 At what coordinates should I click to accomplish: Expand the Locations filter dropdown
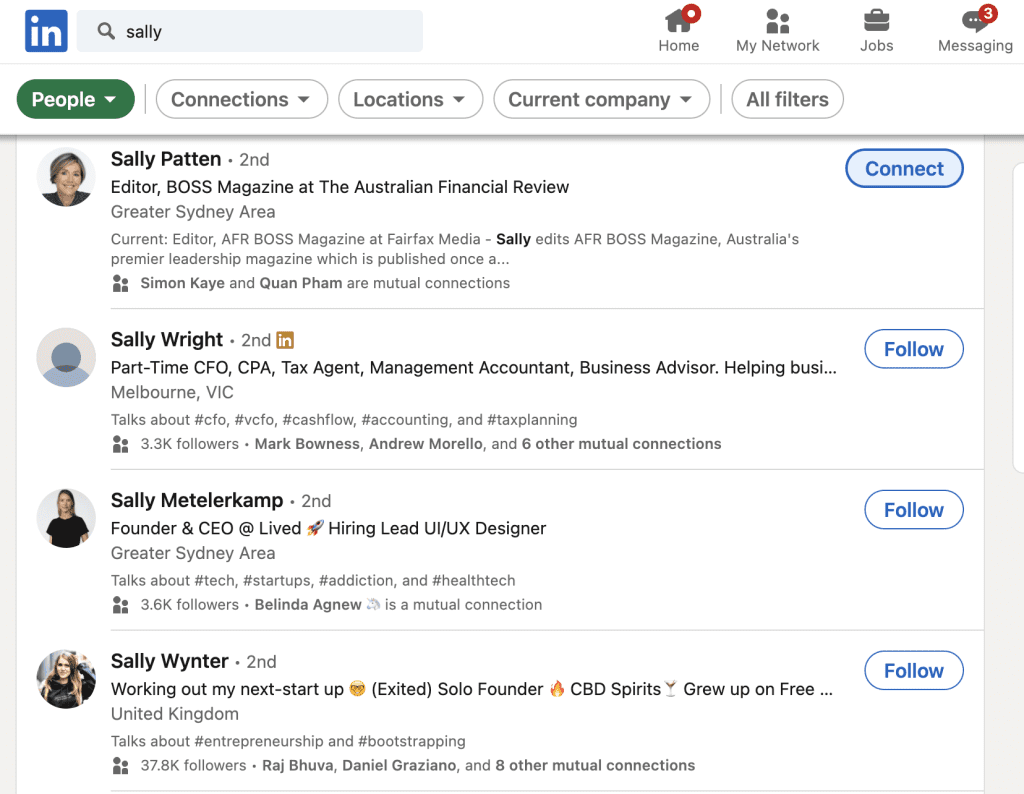410,99
